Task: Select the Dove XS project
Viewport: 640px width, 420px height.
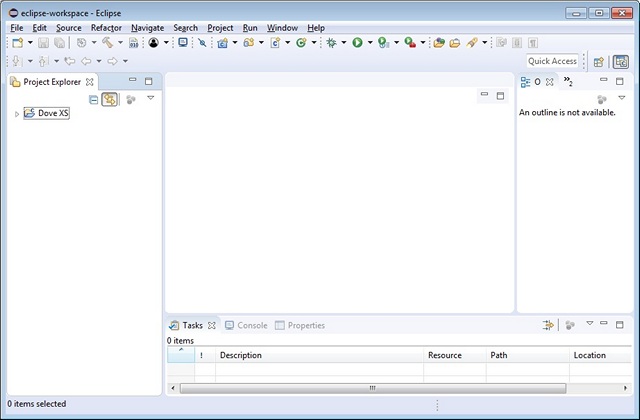Action: (x=47, y=113)
